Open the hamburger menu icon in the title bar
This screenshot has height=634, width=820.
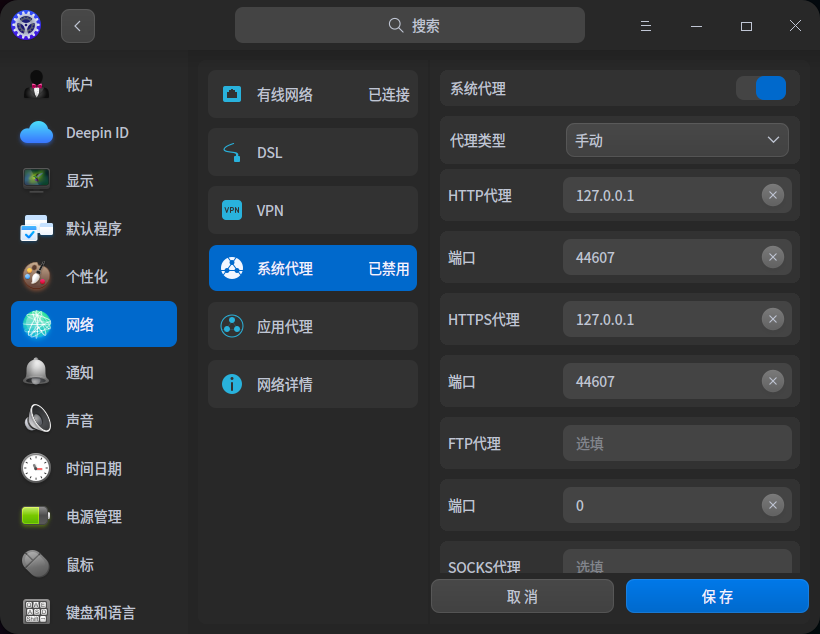point(646,26)
